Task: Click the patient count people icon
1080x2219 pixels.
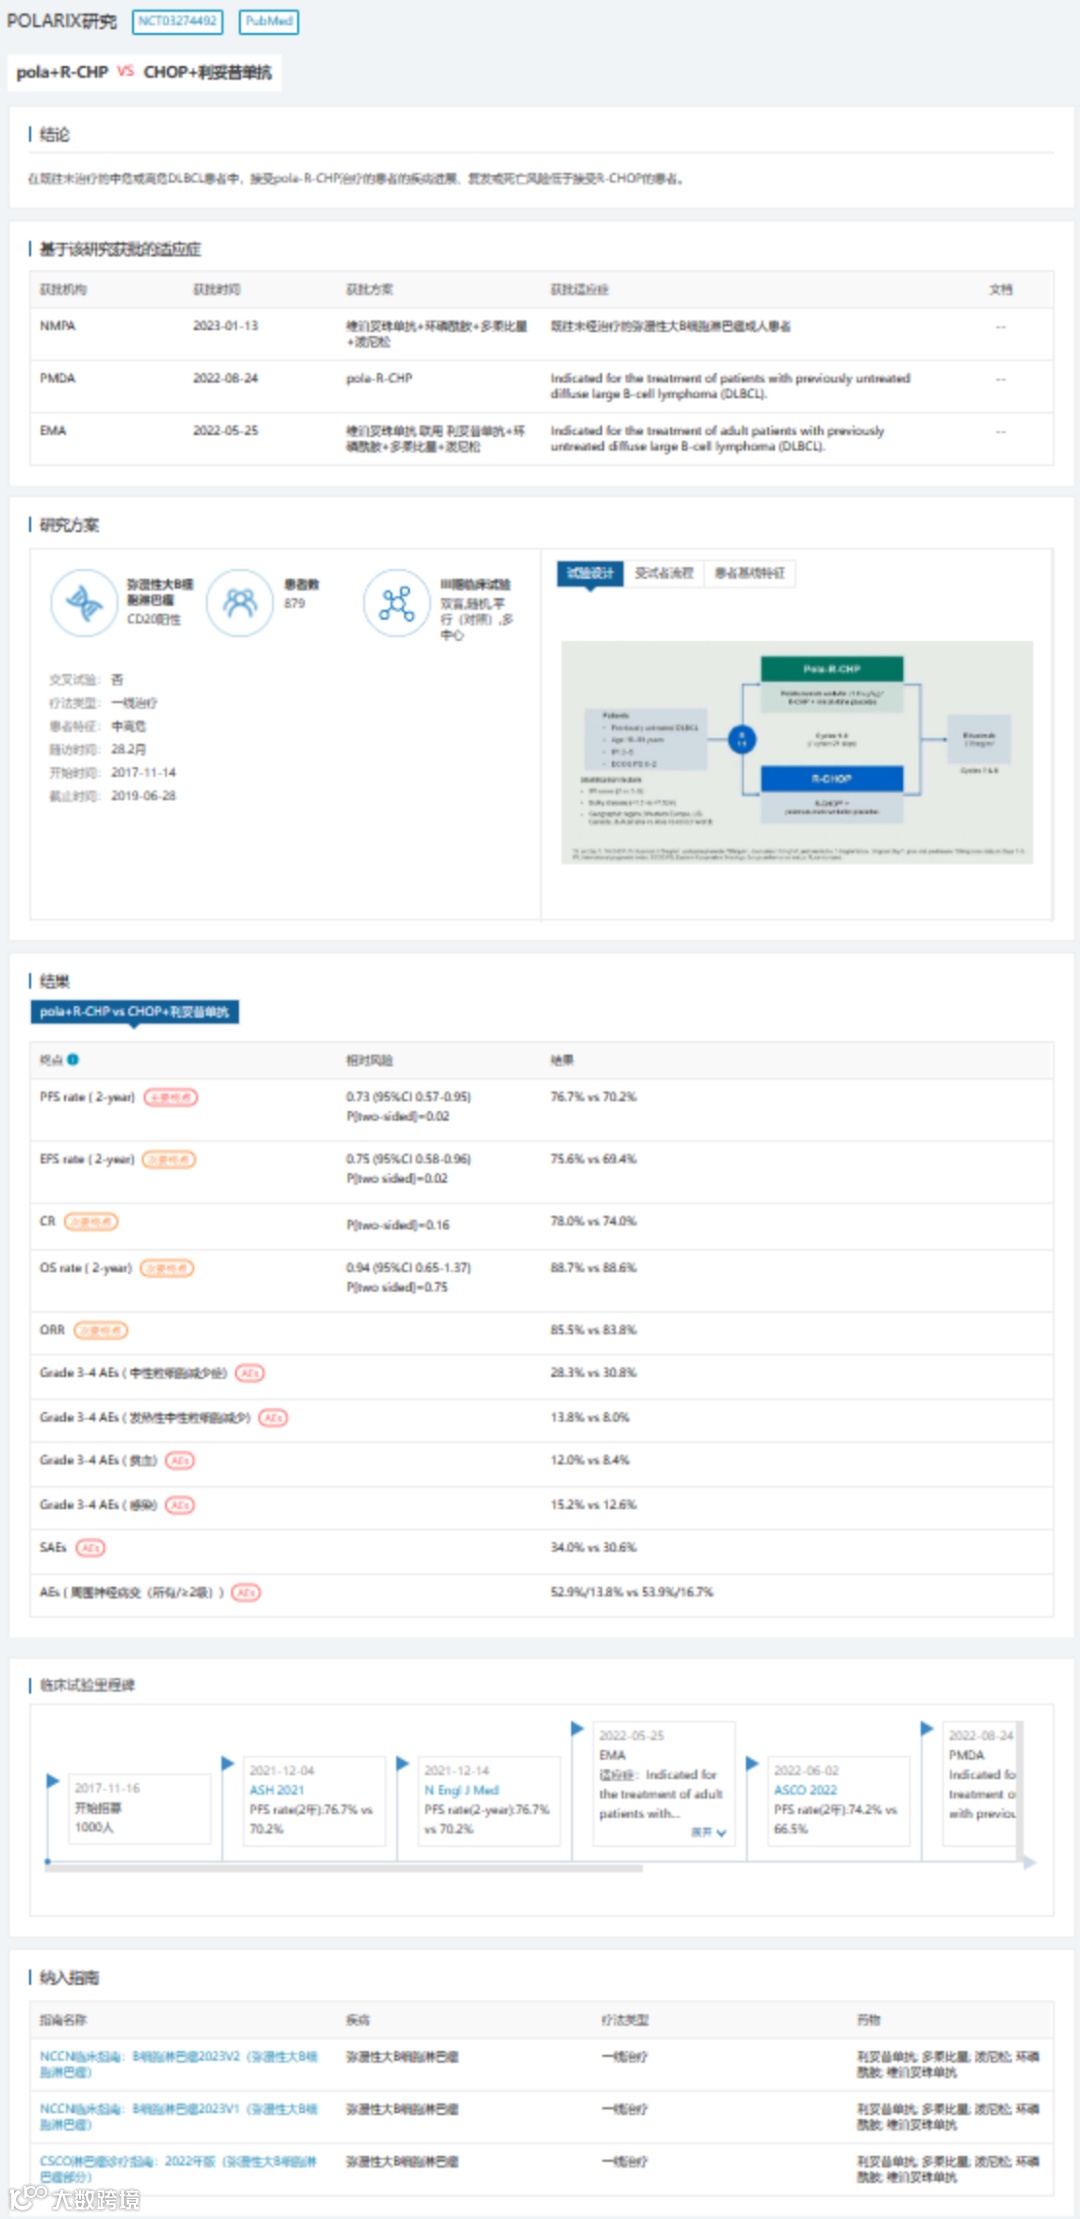Action: pyautogui.click(x=240, y=602)
